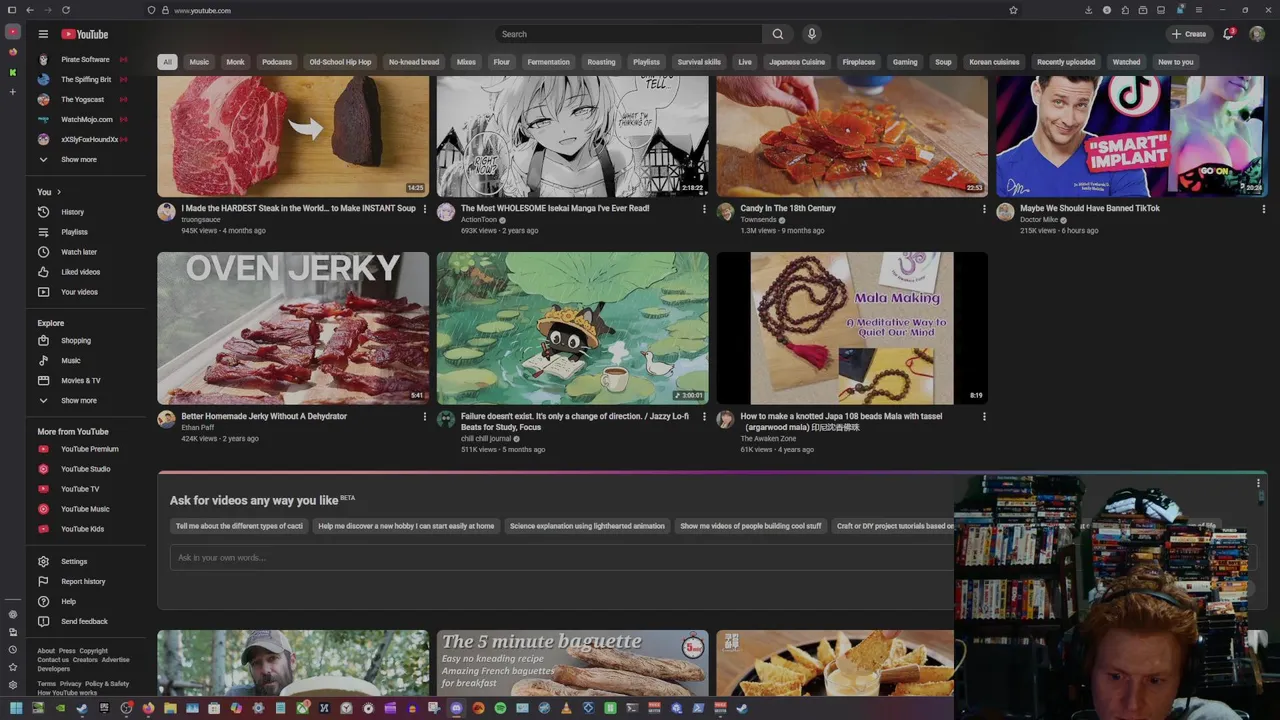This screenshot has width=1280, height=720.
Task: Open YouTube Premium link
Action: pos(89,449)
